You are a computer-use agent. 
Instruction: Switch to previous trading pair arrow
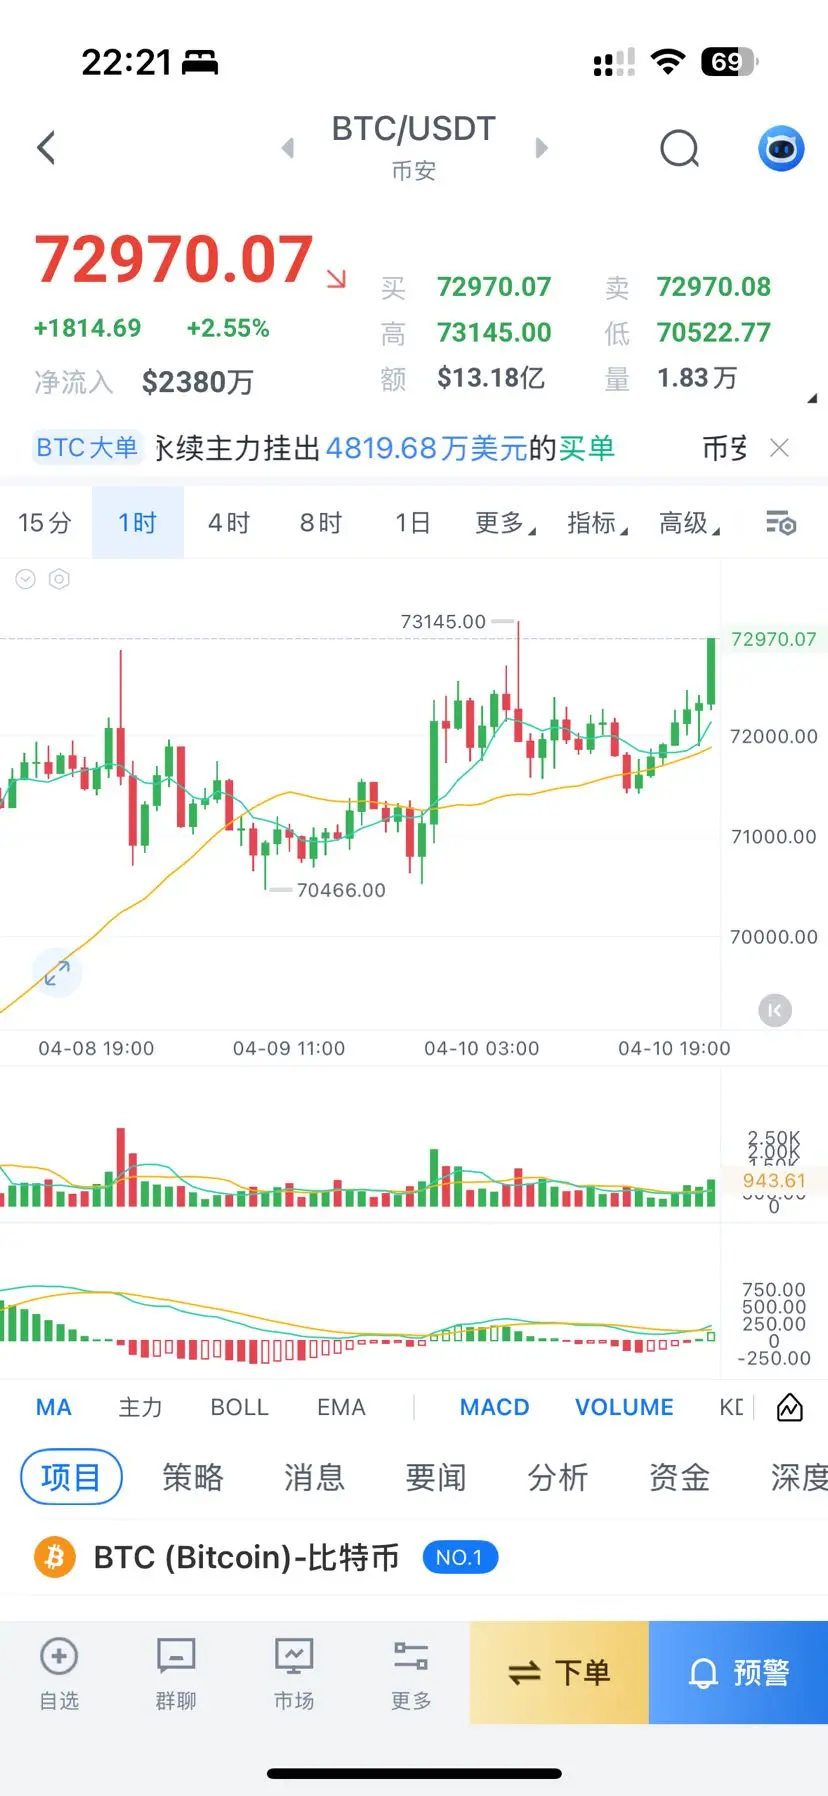coord(288,148)
